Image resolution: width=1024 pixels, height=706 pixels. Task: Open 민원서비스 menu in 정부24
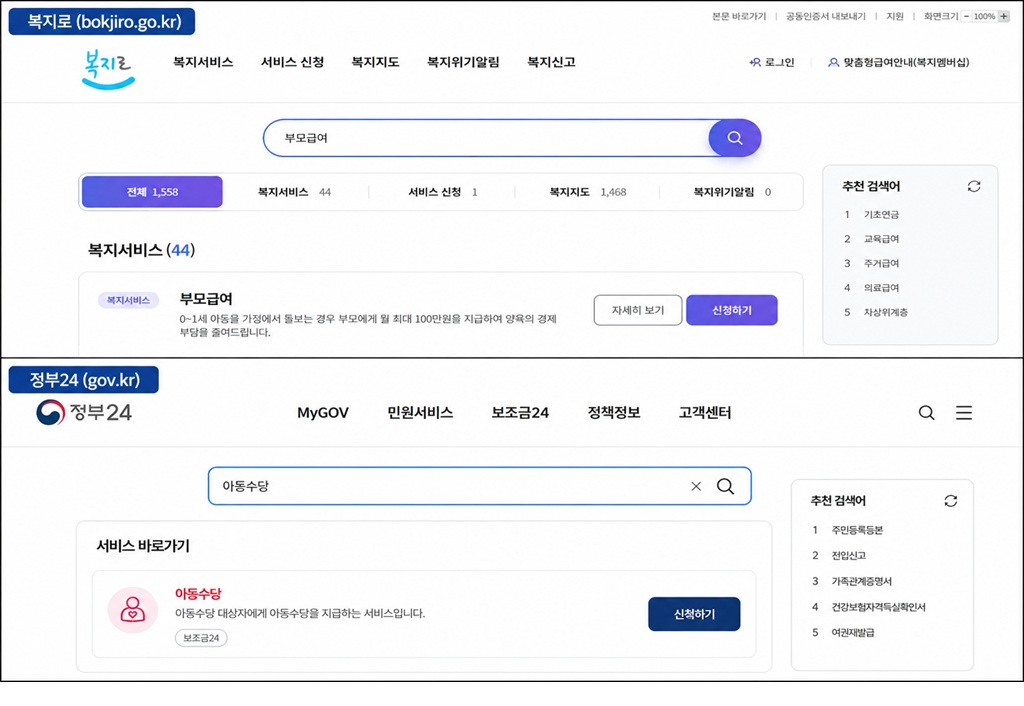point(420,413)
